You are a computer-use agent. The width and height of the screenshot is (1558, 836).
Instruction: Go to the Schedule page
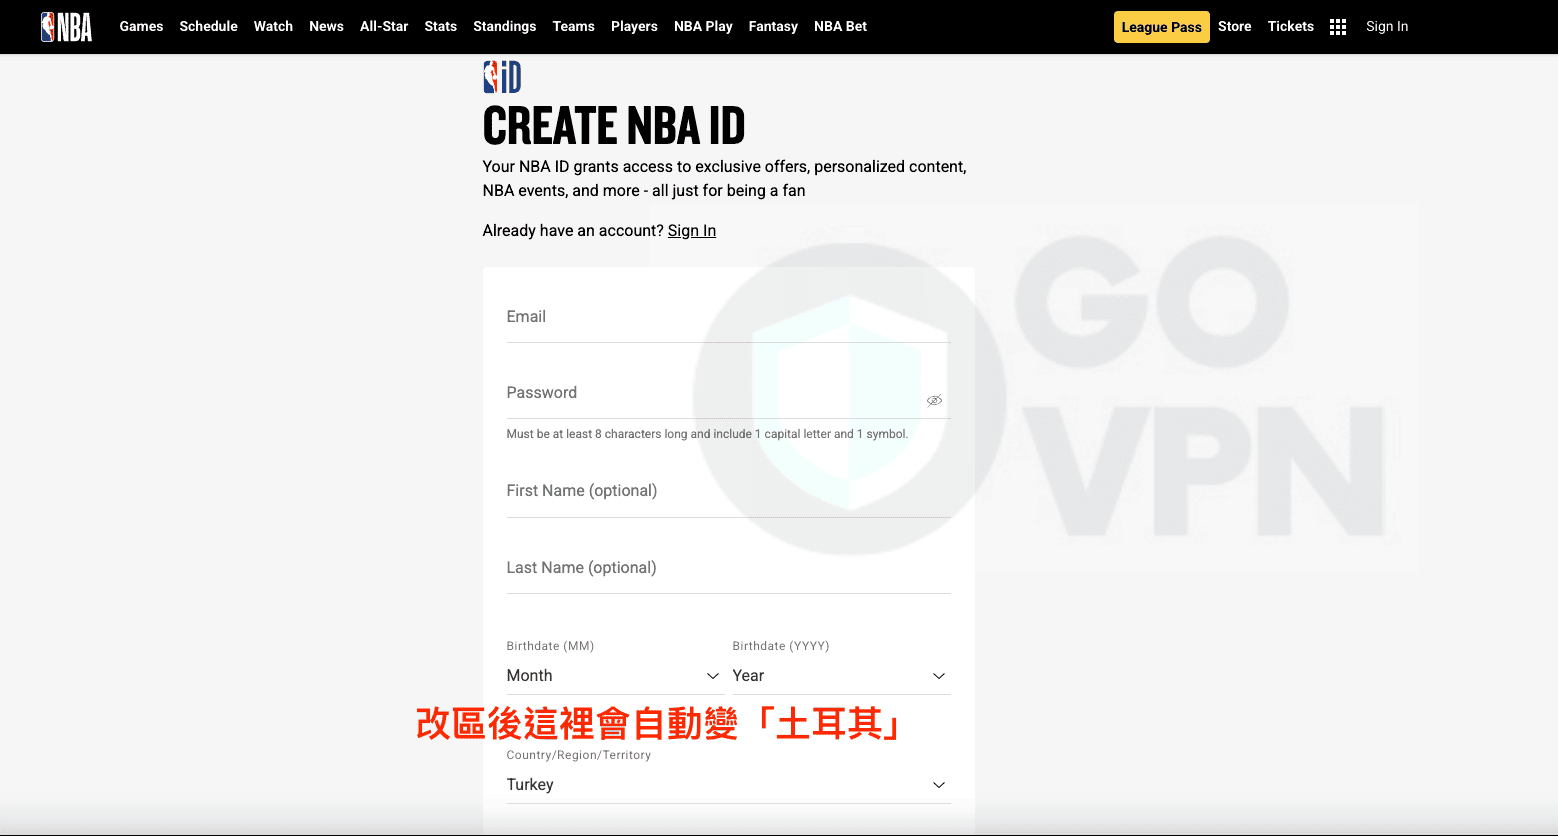click(208, 27)
